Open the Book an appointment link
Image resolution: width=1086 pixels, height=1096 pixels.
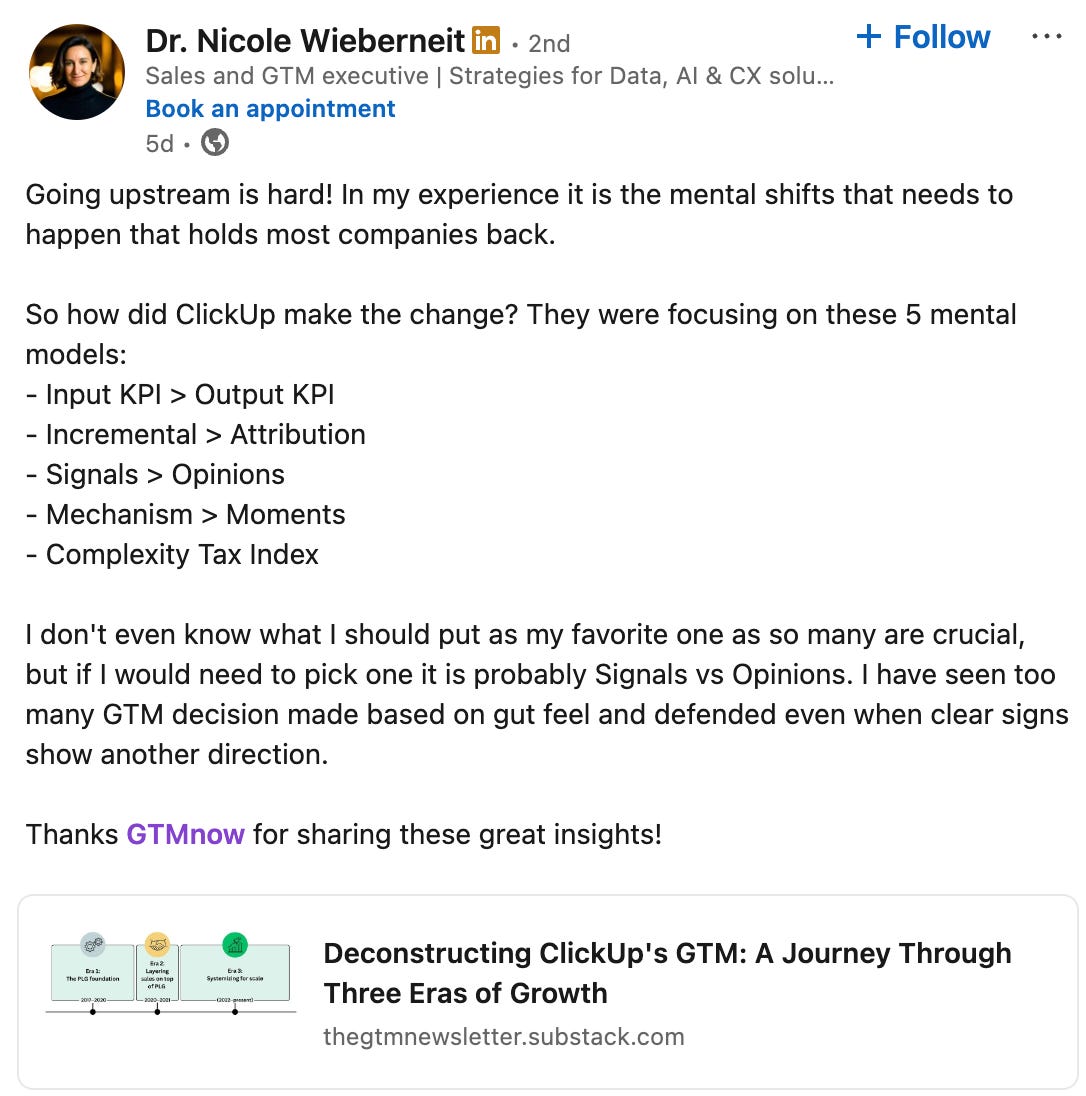[270, 109]
